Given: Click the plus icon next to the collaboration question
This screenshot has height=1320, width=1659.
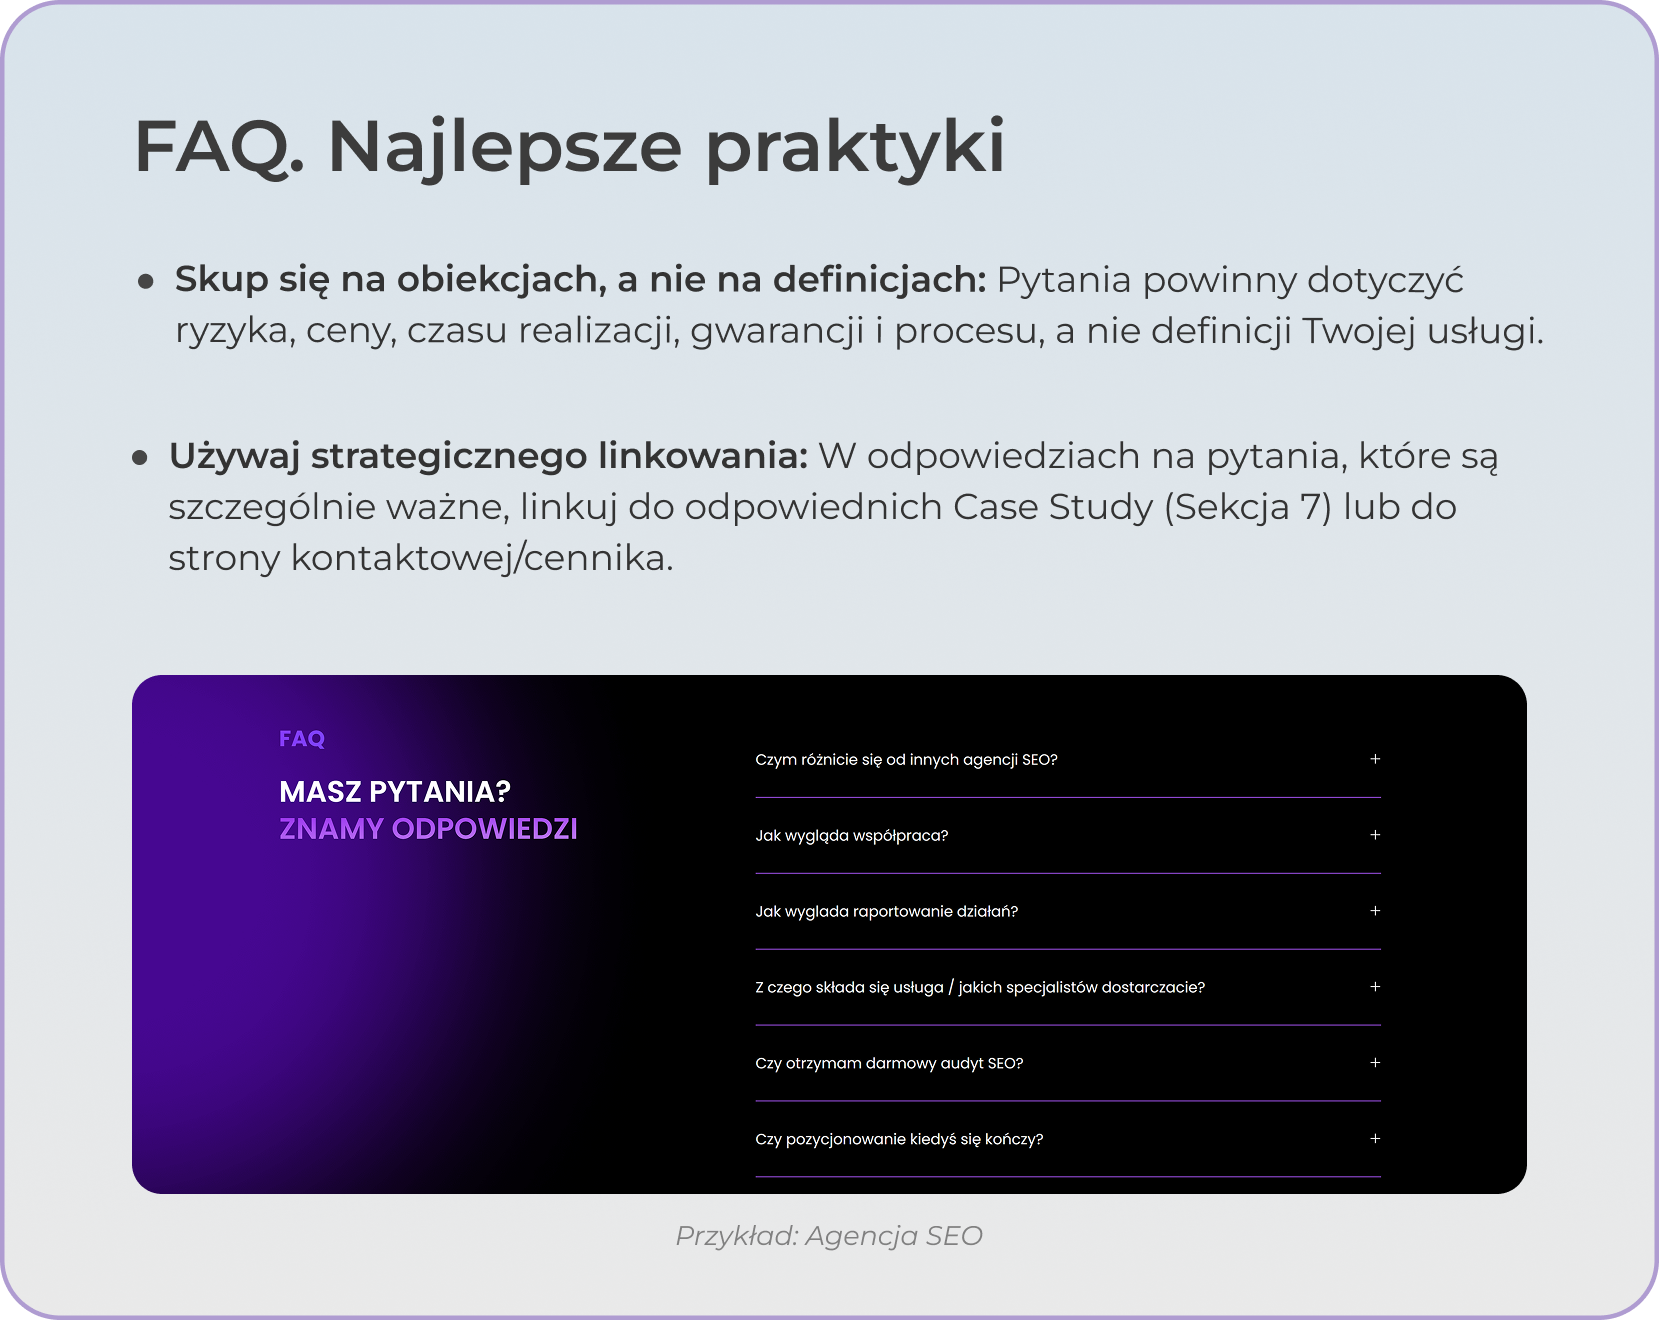Looking at the screenshot, I should (1376, 834).
